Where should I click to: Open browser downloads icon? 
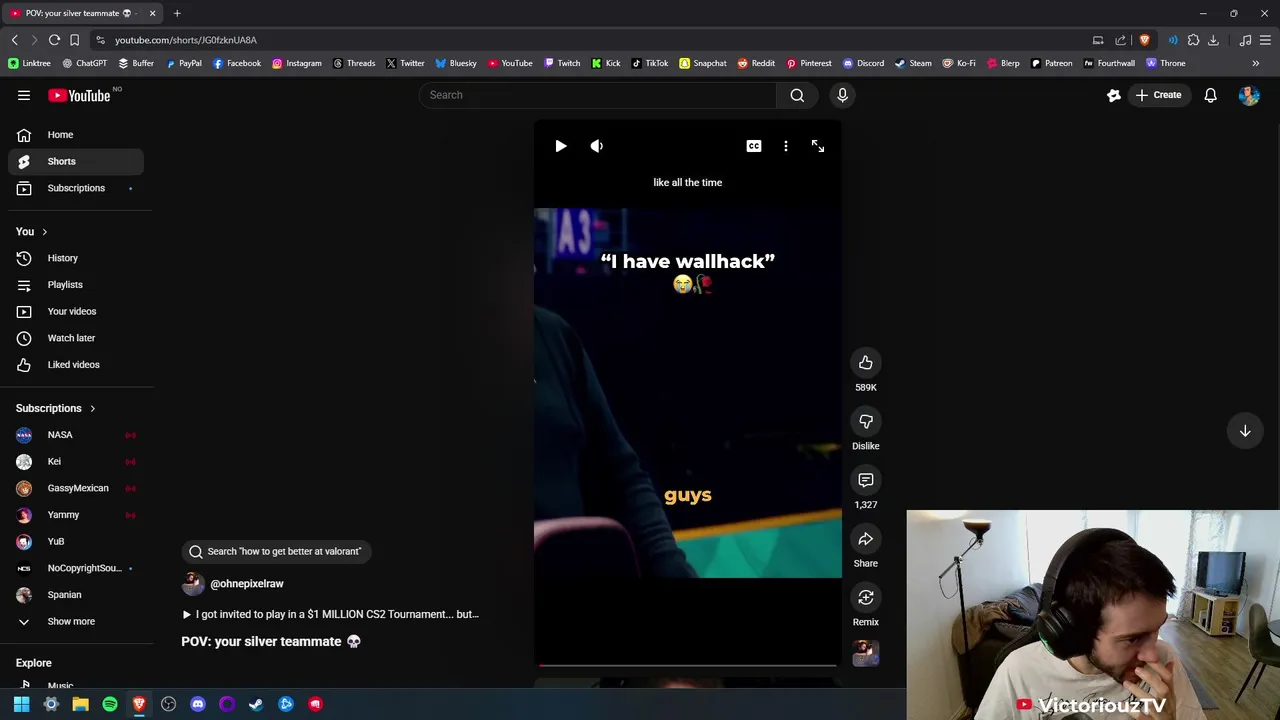tap(1213, 40)
